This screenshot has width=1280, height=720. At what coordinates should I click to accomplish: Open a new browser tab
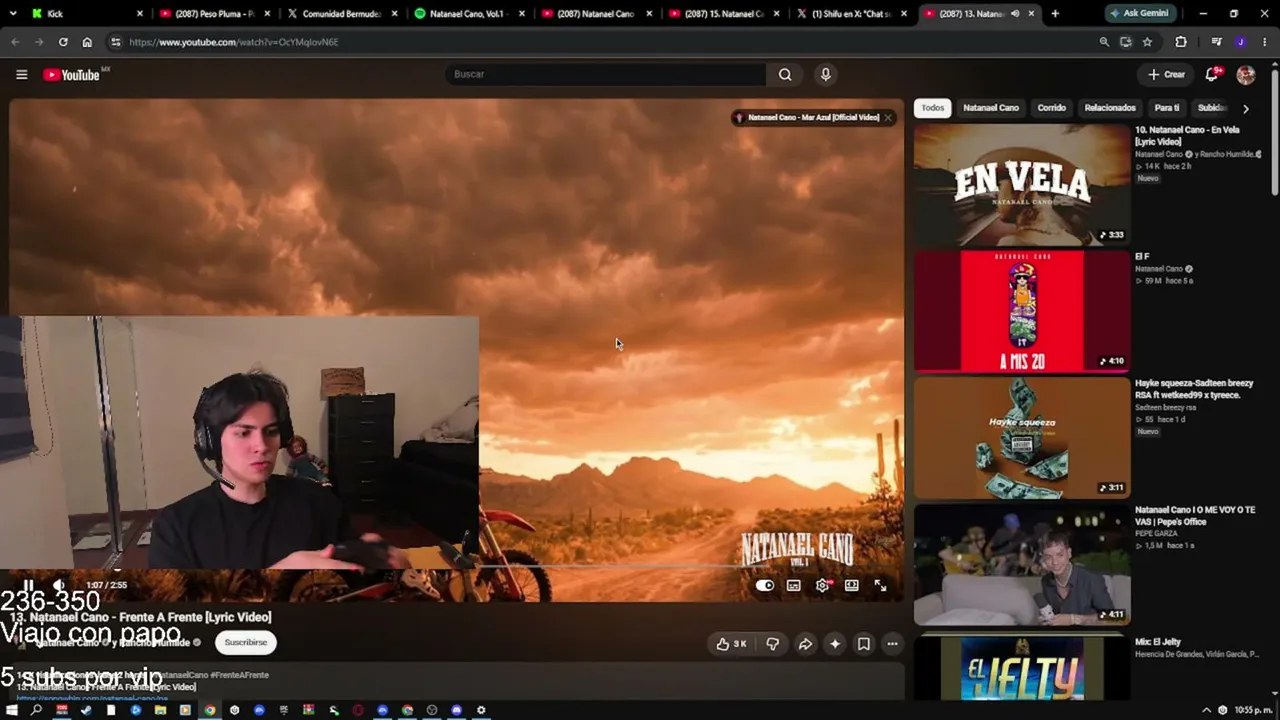coord(1055,14)
